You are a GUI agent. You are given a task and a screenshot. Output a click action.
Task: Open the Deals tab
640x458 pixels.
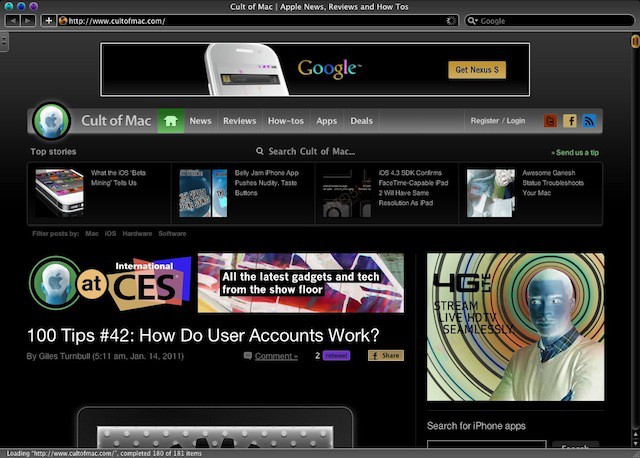coord(362,121)
